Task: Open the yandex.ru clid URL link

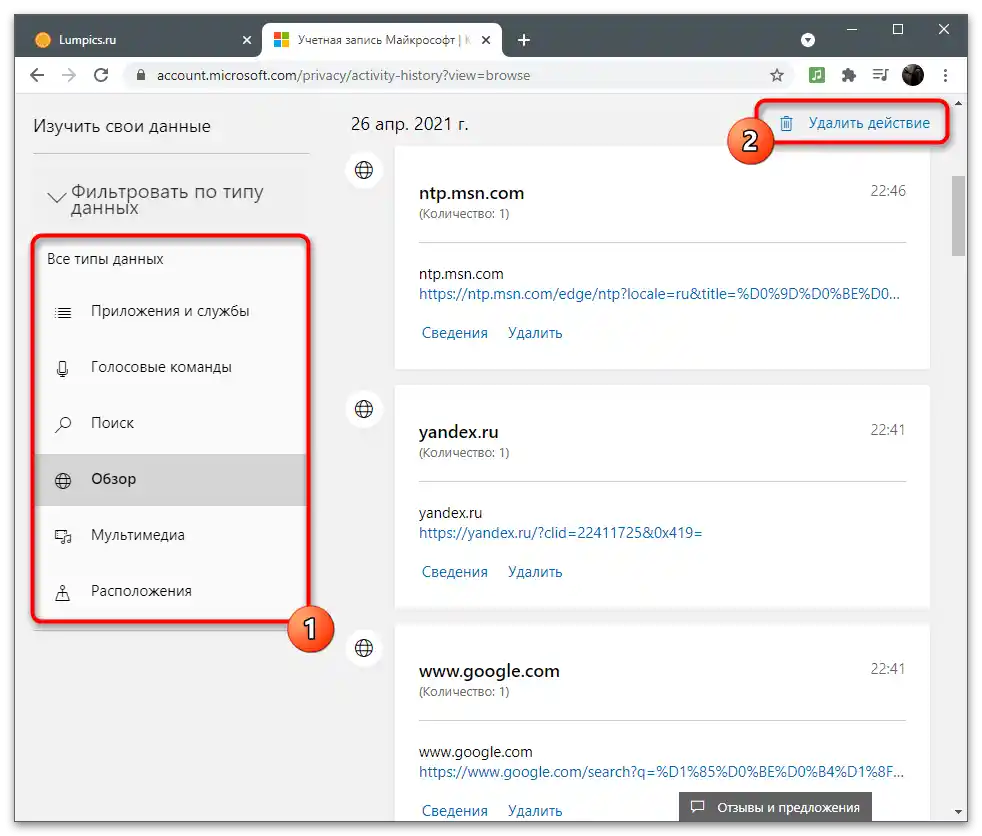Action: tap(561, 533)
